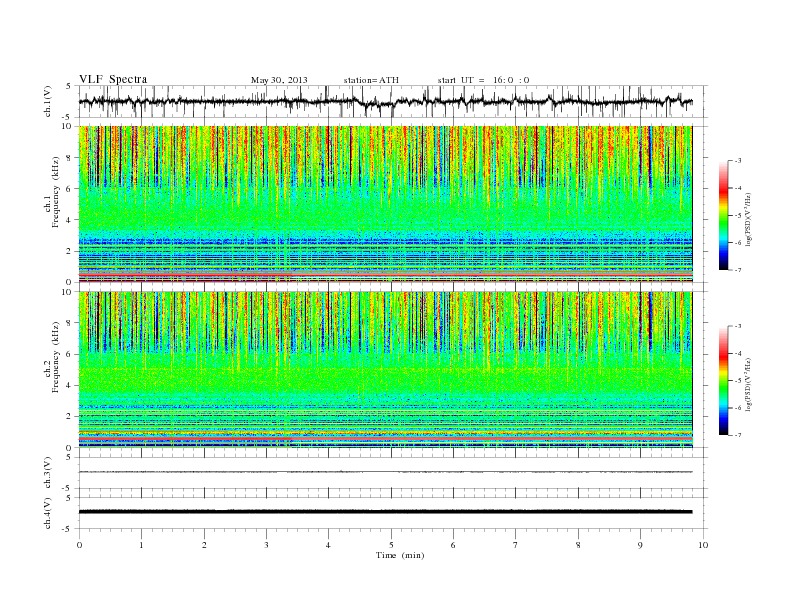Click inside the ch.2 spectrogram panel
The image size is (792, 612).
tap(385, 369)
